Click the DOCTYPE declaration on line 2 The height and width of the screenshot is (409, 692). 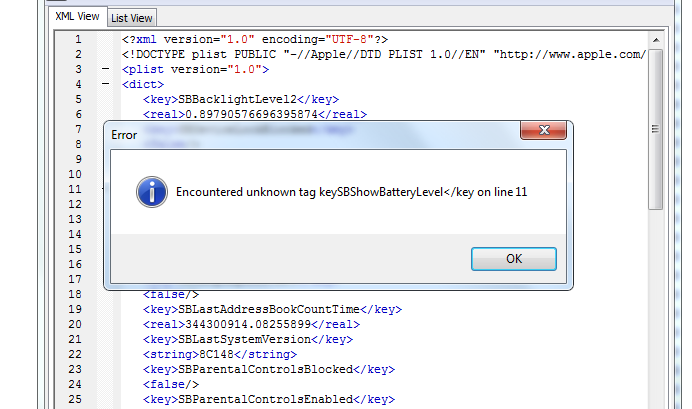[384, 54]
